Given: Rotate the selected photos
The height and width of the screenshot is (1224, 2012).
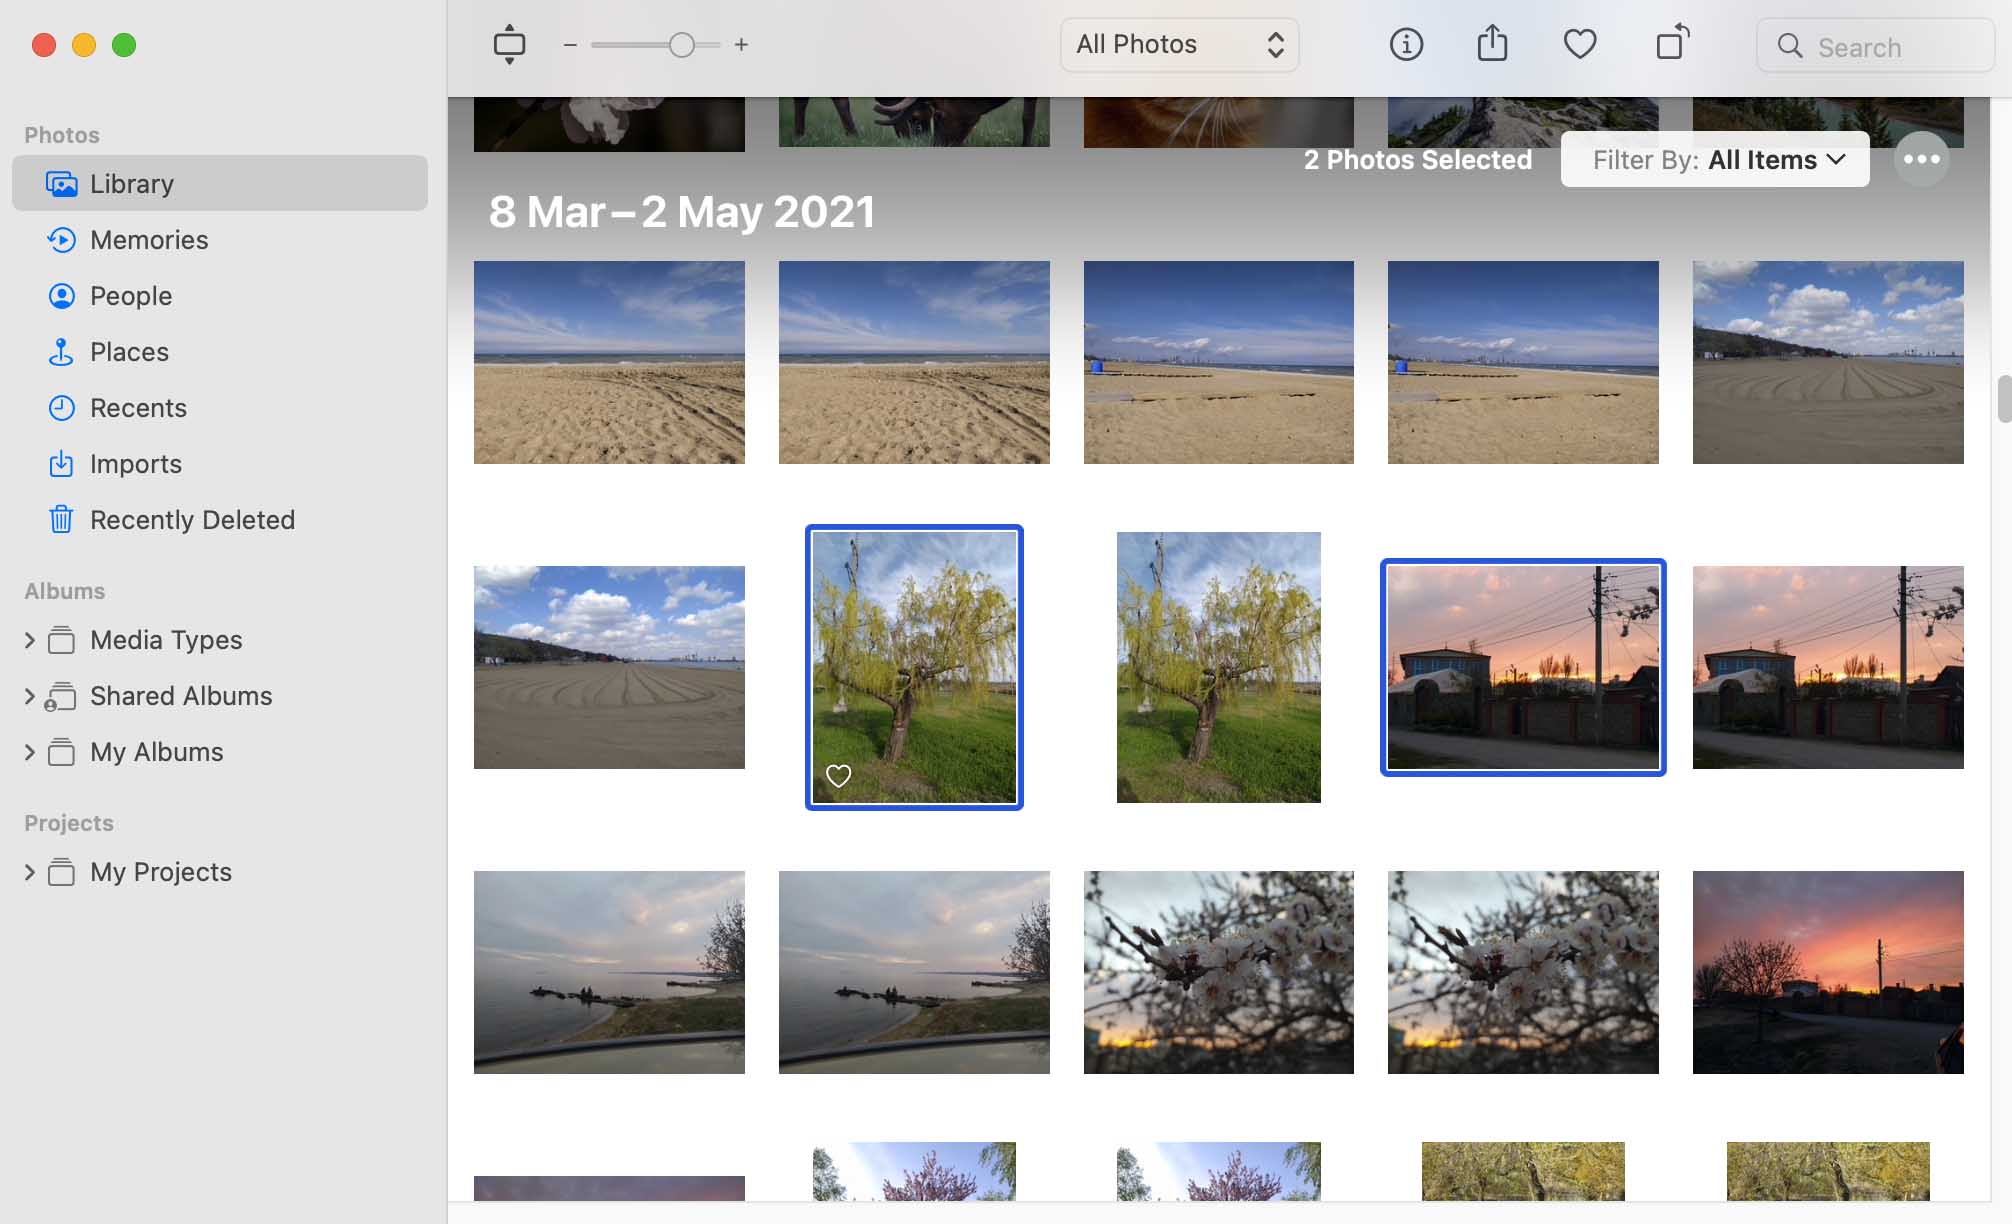Looking at the screenshot, I should (1670, 44).
